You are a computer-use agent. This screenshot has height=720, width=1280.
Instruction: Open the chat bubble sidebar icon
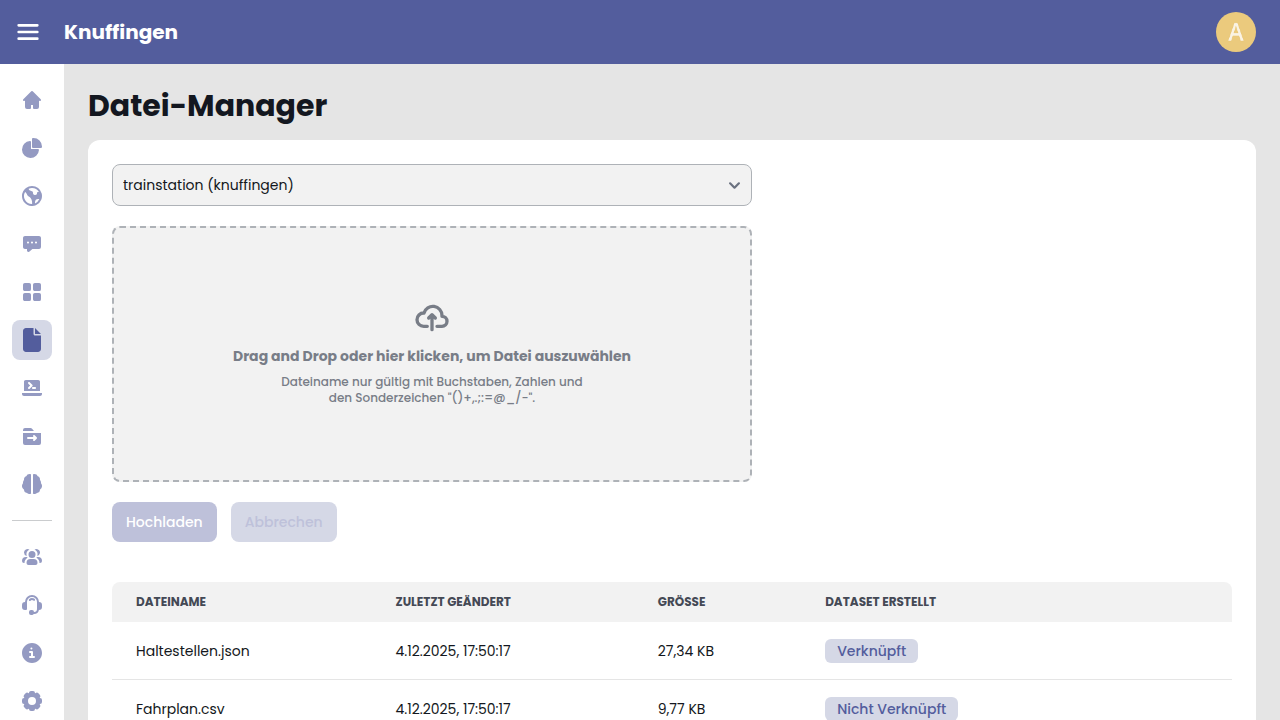[32, 244]
